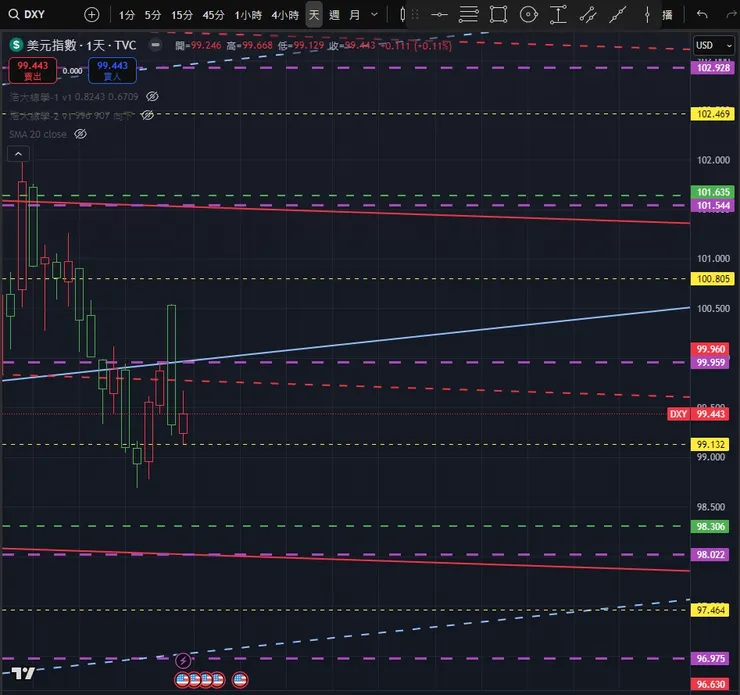The height and width of the screenshot is (695, 740).
Task: Grab the drawing toolbar dotted handle
Action: (415, 15)
